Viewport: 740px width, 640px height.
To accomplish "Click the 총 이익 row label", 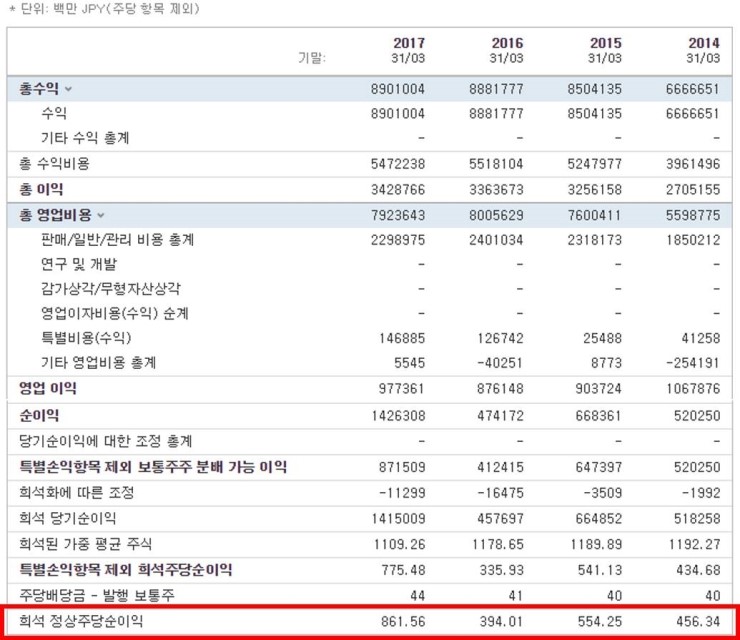I will [41, 190].
